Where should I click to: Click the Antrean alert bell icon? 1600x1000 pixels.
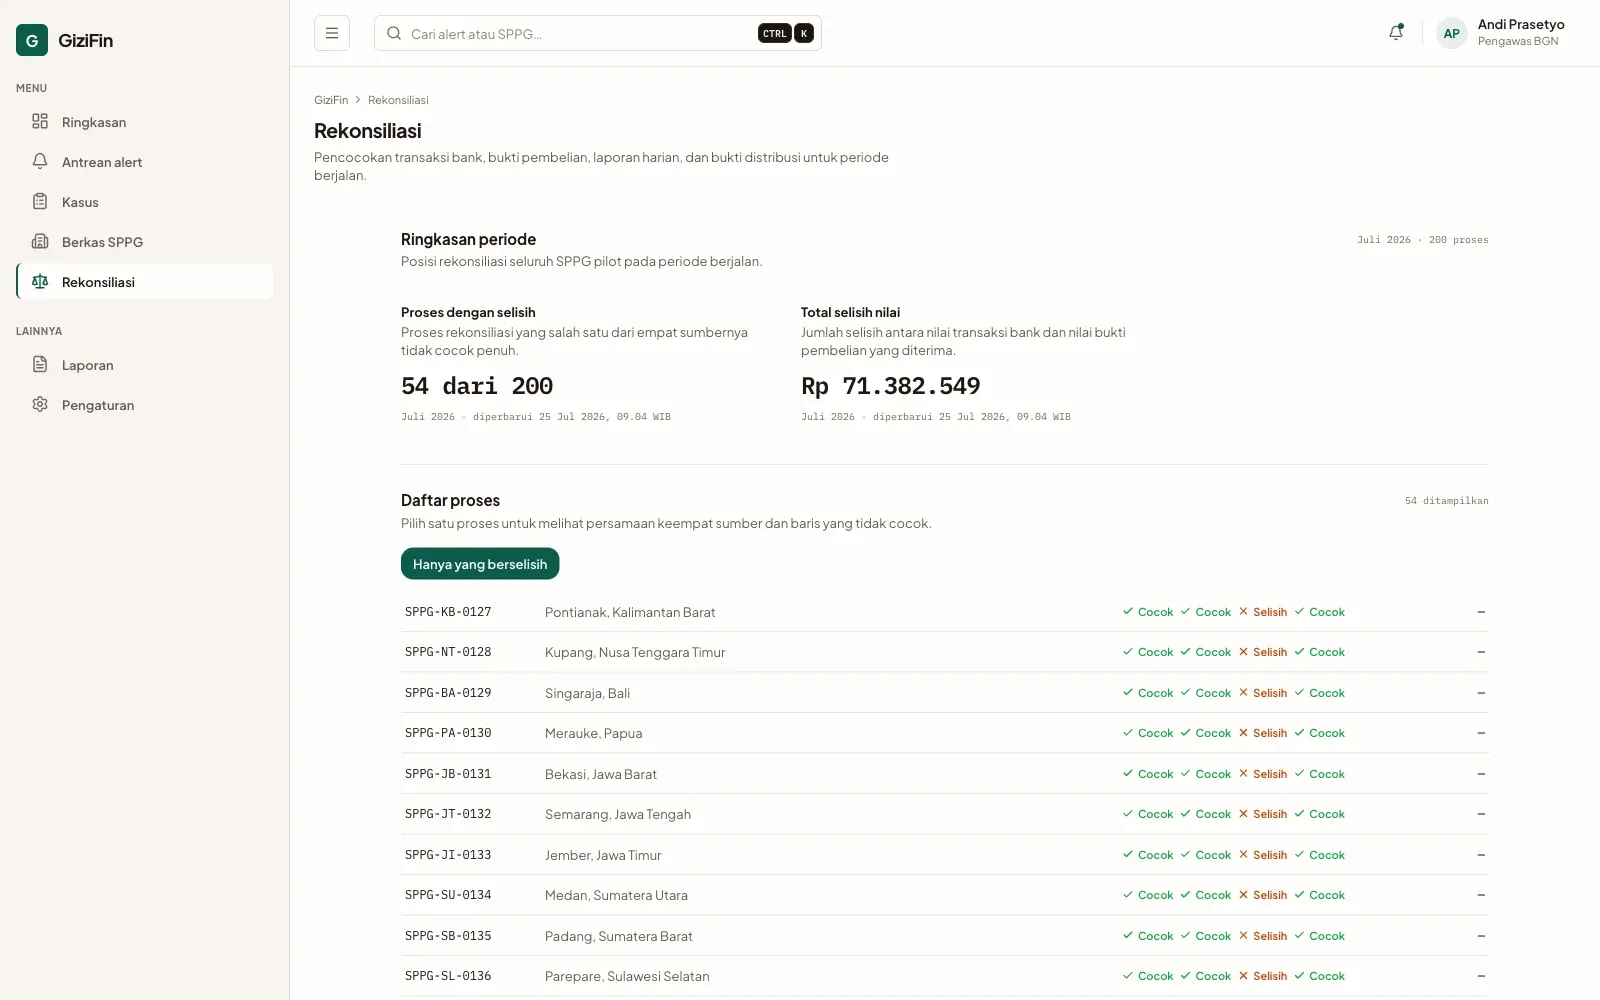(x=40, y=161)
